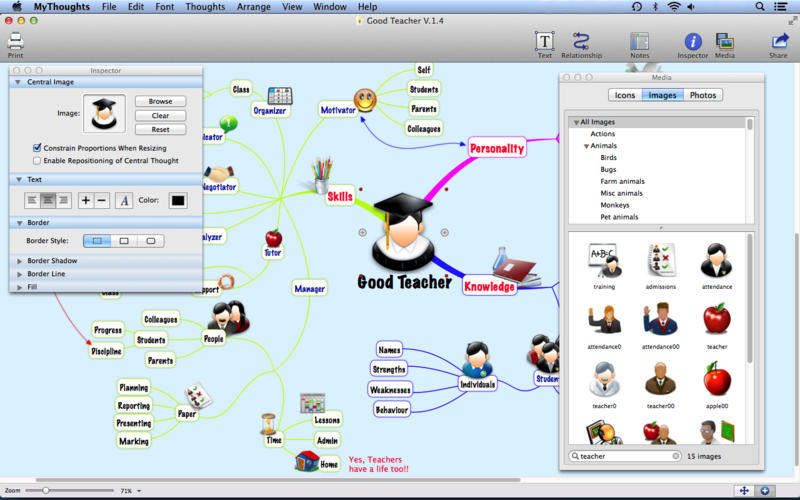Select the square border style
The height and width of the screenshot is (500, 800).
(x=97, y=241)
